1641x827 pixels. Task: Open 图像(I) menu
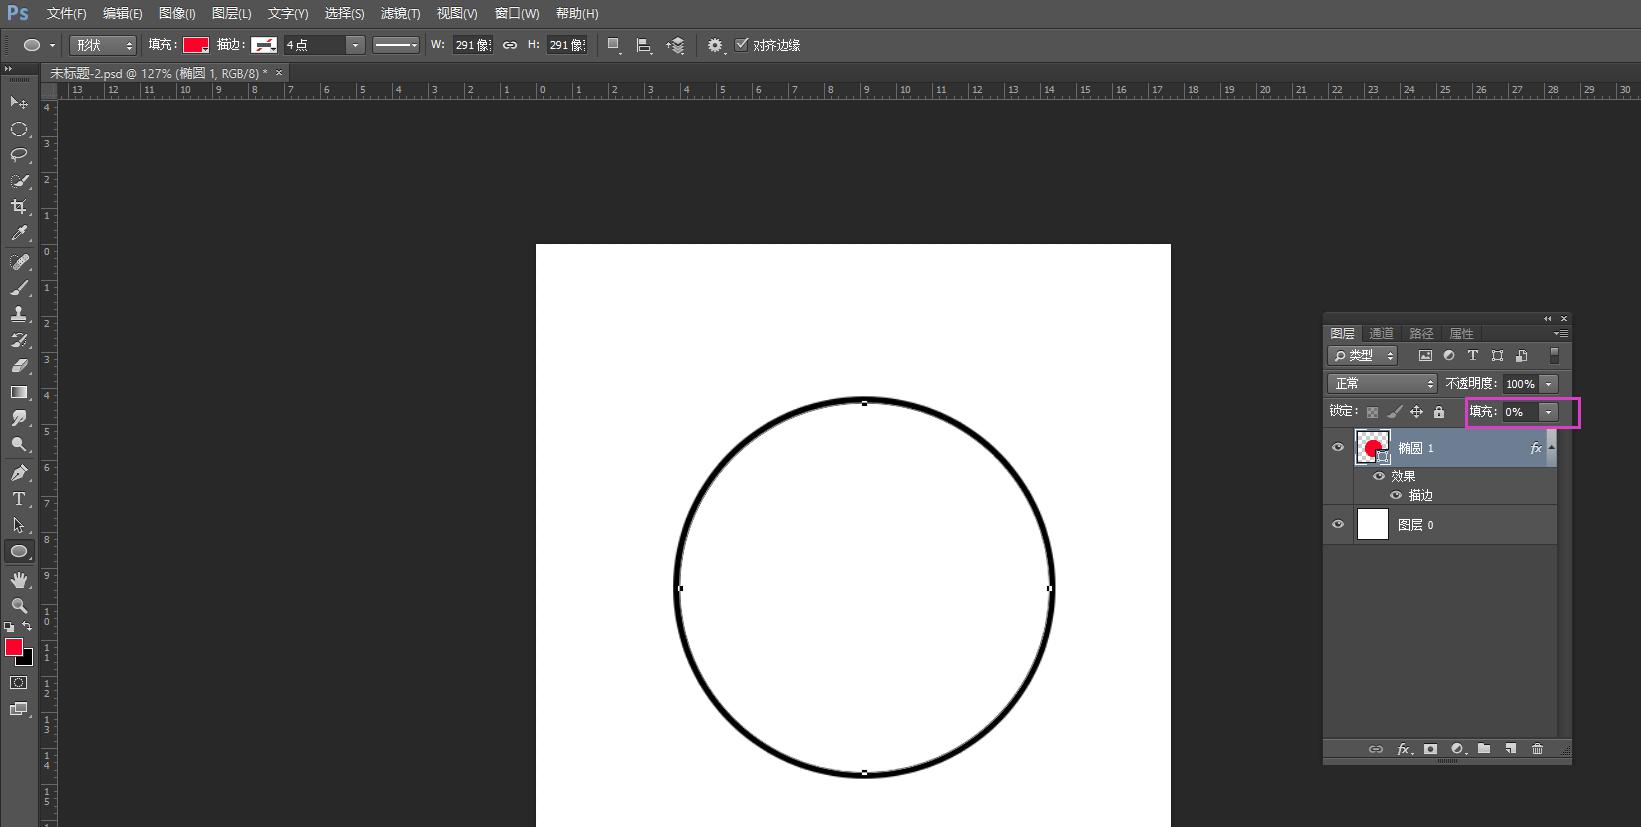pos(177,14)
